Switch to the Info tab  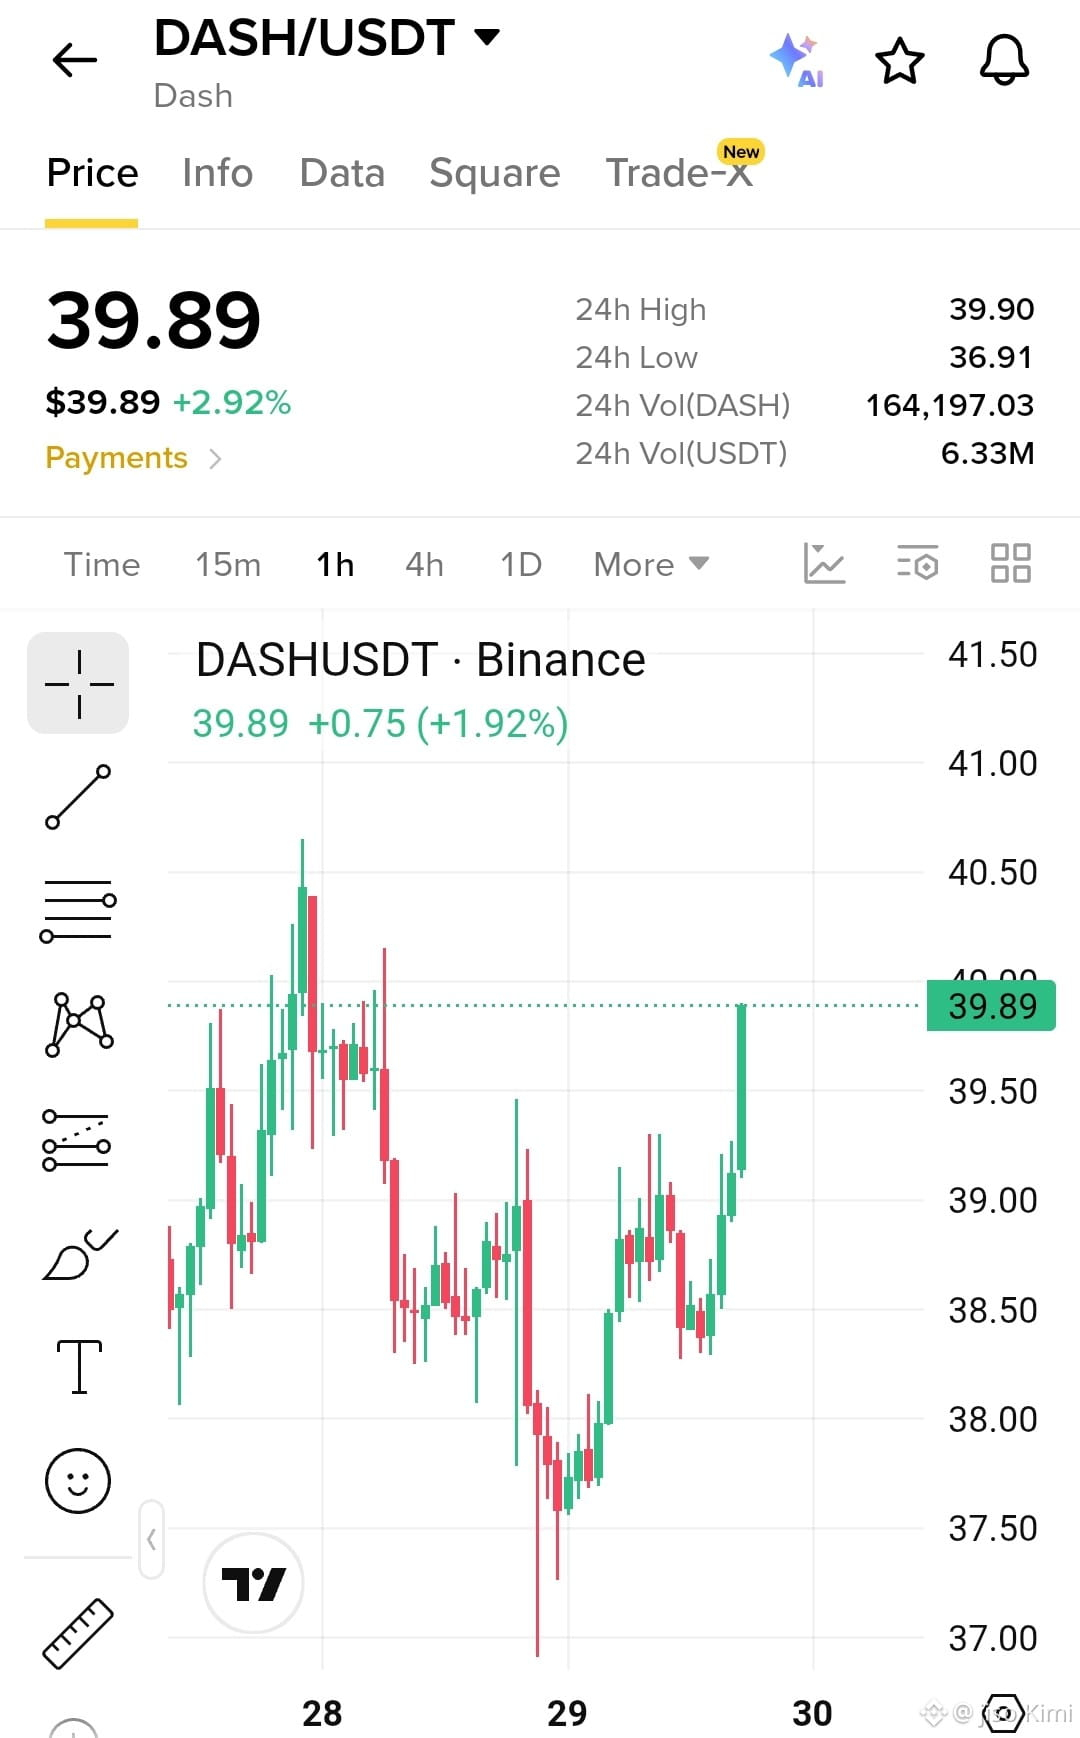217,173
